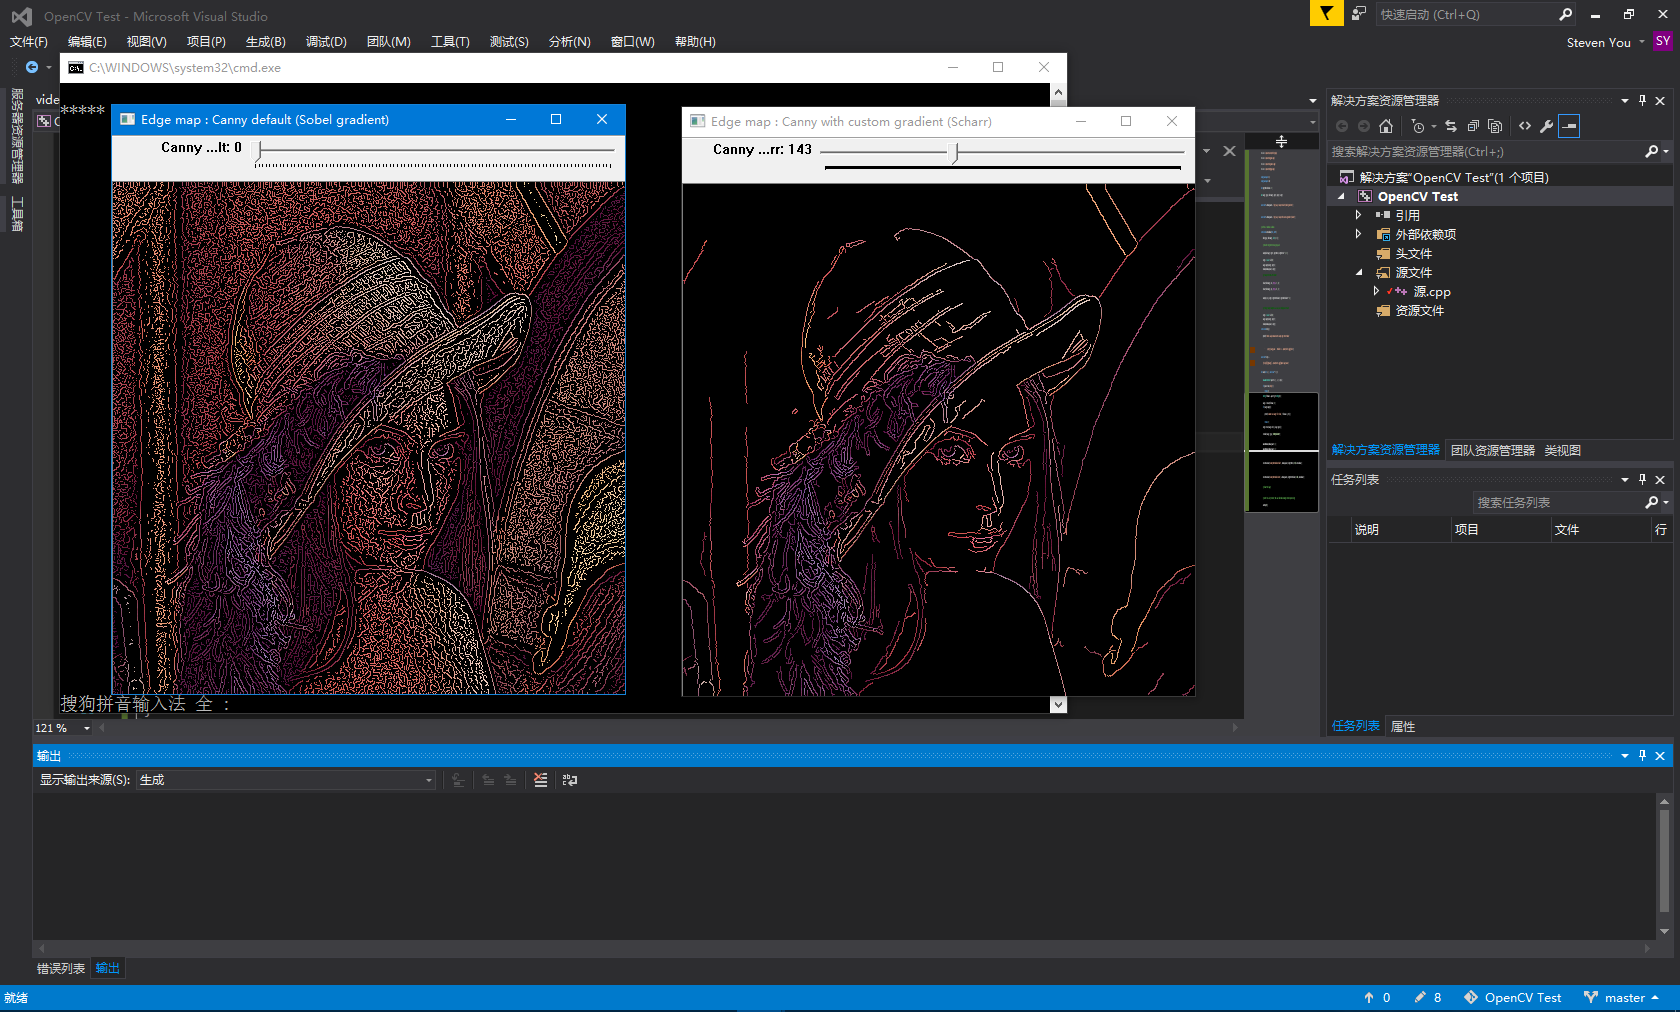The width and height of the screenshot is (1680, 1012).
Task: Select the 头文件 folder
Action: click(x=1413, y=254)
